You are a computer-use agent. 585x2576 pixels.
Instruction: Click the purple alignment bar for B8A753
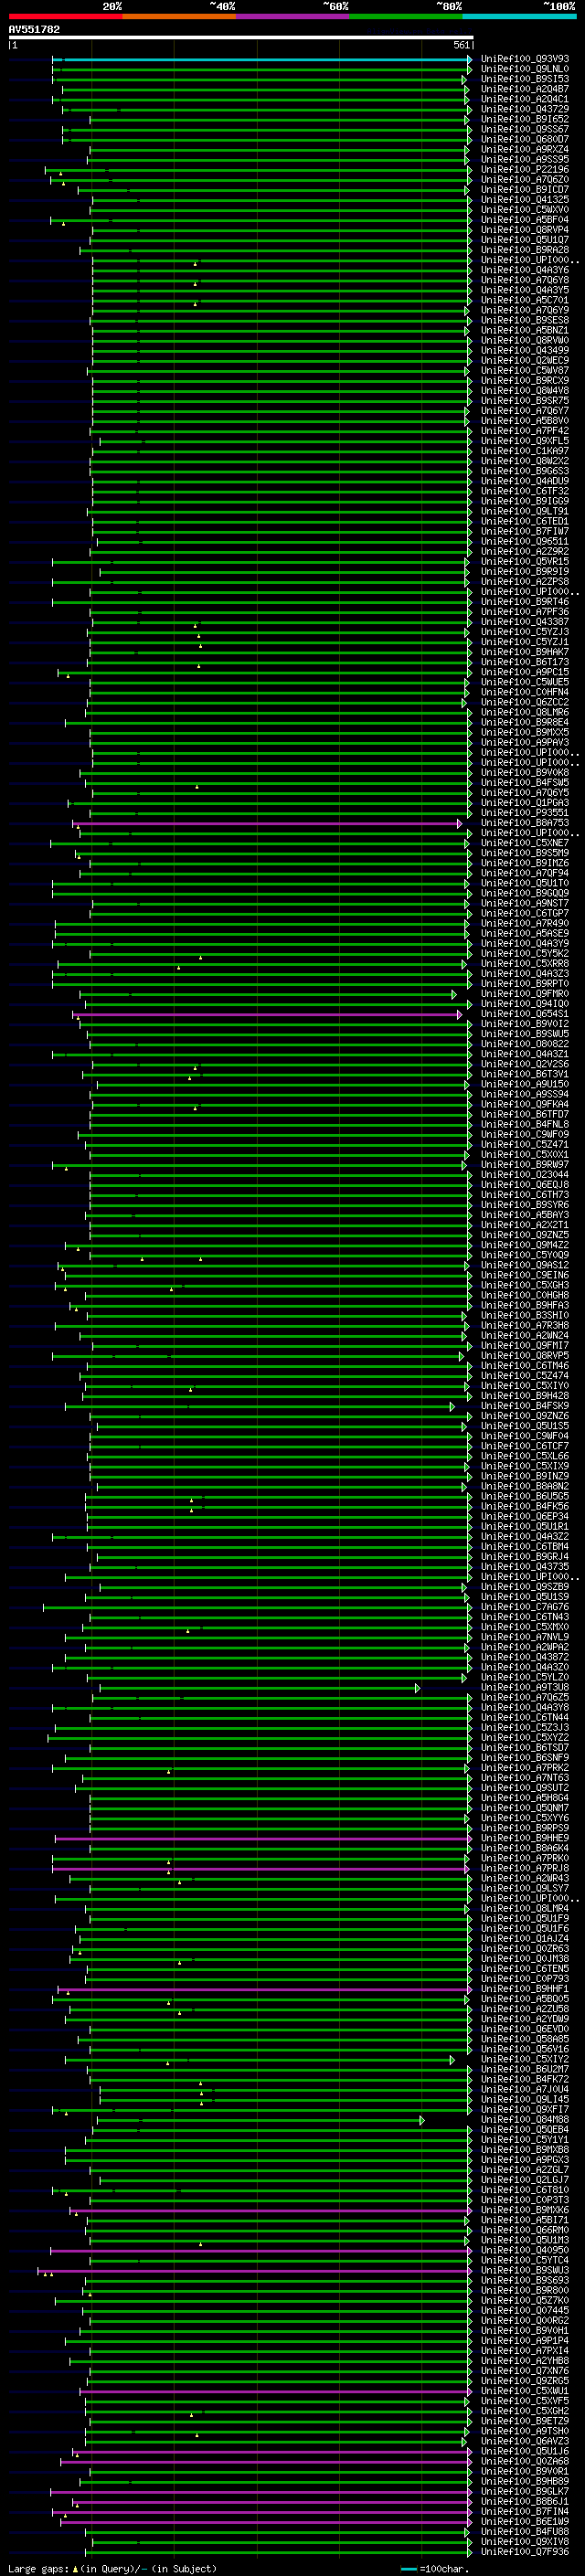pyautogui.click(x=267, y=823)
